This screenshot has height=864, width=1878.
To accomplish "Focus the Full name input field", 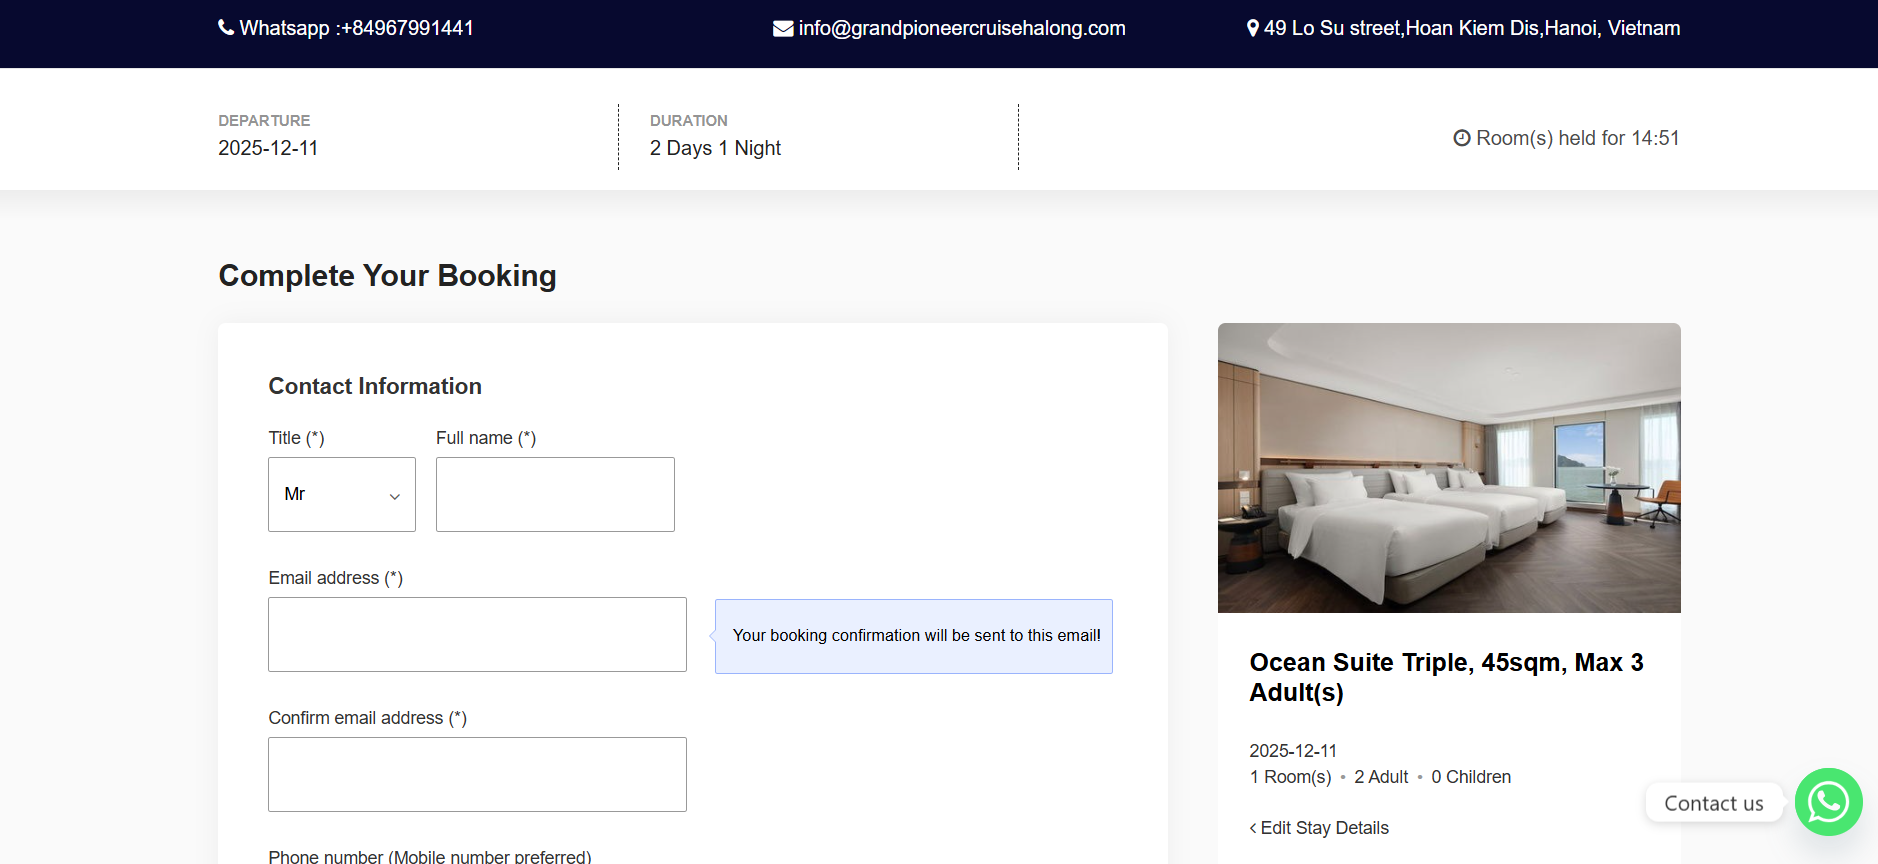I will point(555,494).
